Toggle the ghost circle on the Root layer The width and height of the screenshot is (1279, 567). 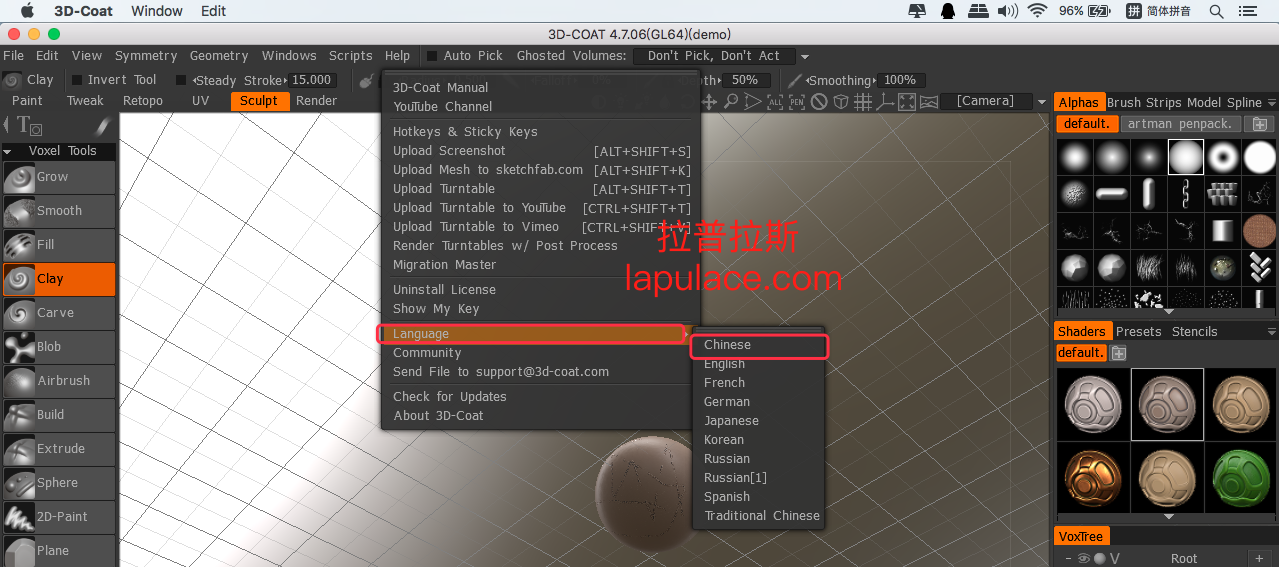1099,559
